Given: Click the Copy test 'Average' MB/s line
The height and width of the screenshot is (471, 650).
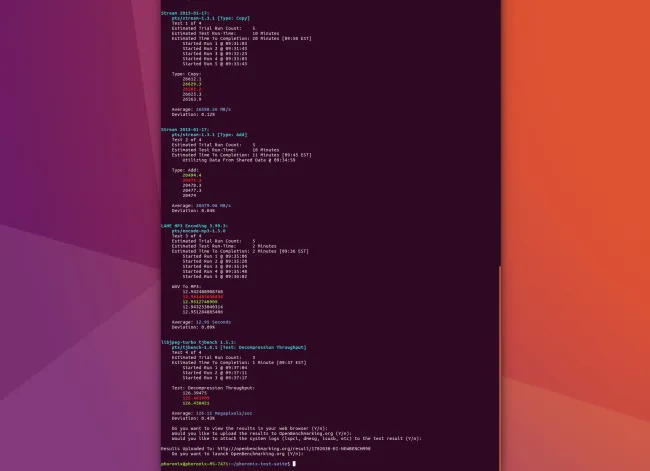Looking at the screenshot, I should click(x=201, y=109).
